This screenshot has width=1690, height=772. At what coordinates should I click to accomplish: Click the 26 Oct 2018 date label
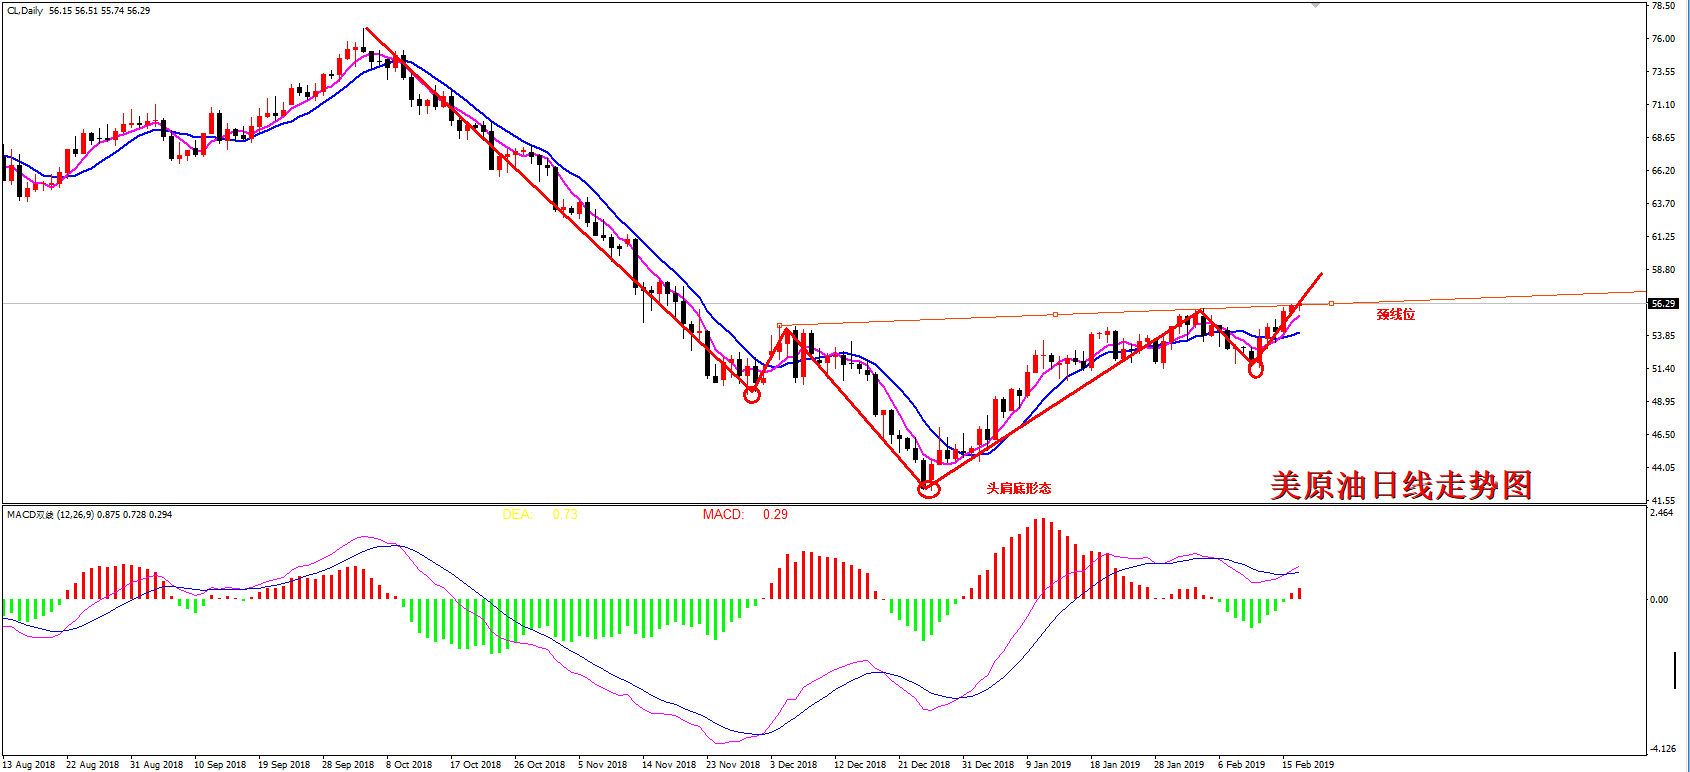[x=539, y=765]
